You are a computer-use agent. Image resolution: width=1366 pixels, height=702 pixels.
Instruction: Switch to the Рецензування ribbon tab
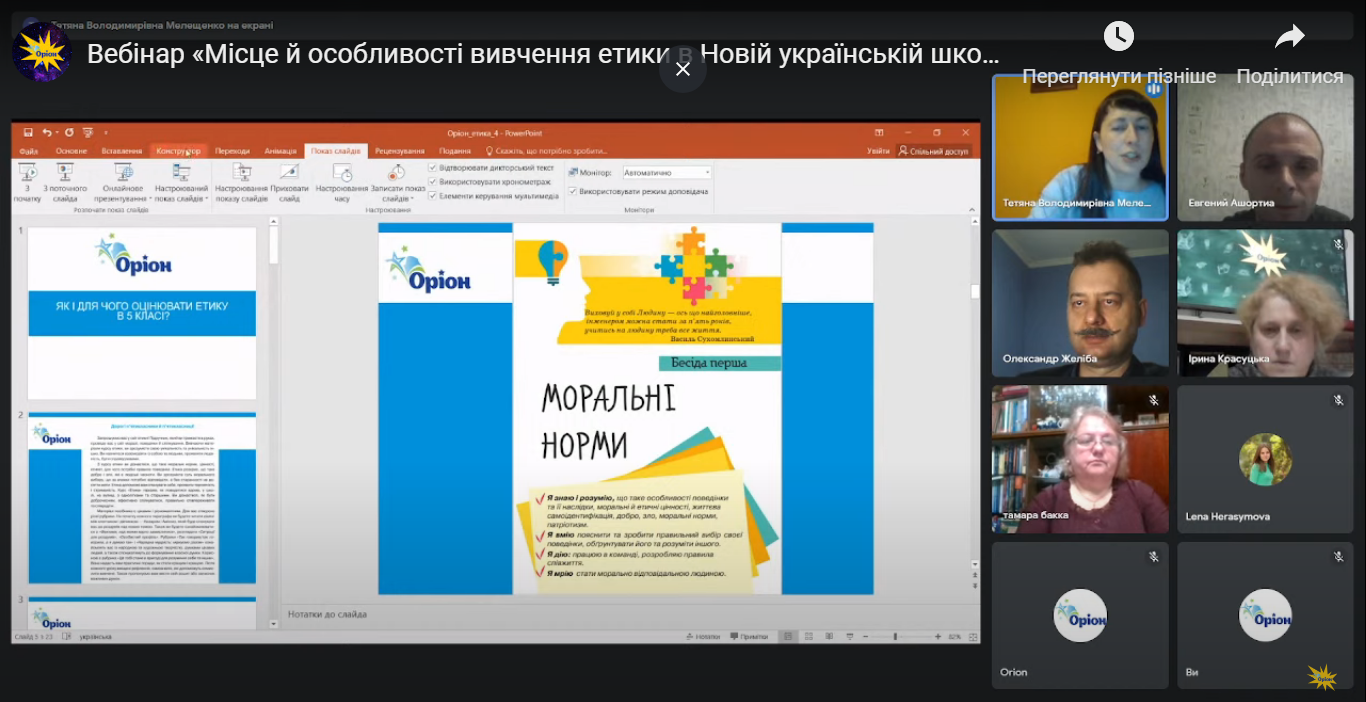click(399, 151)
